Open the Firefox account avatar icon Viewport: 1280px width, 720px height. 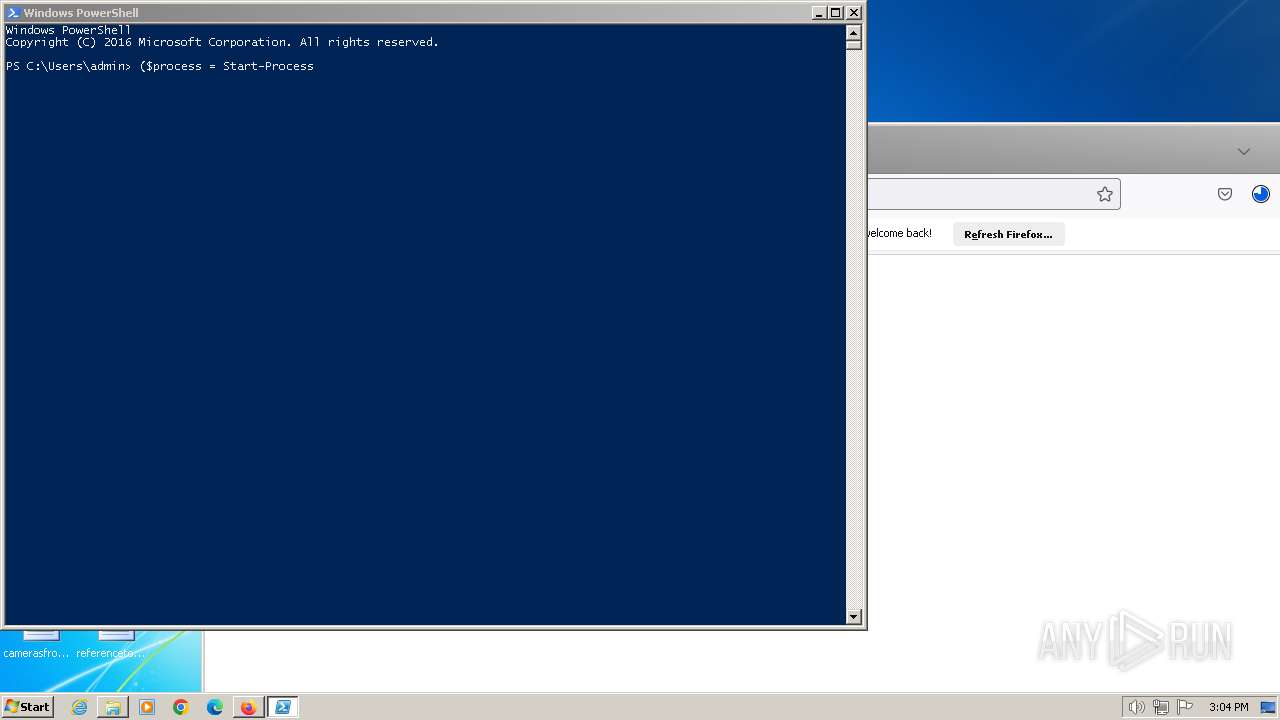1260,194
